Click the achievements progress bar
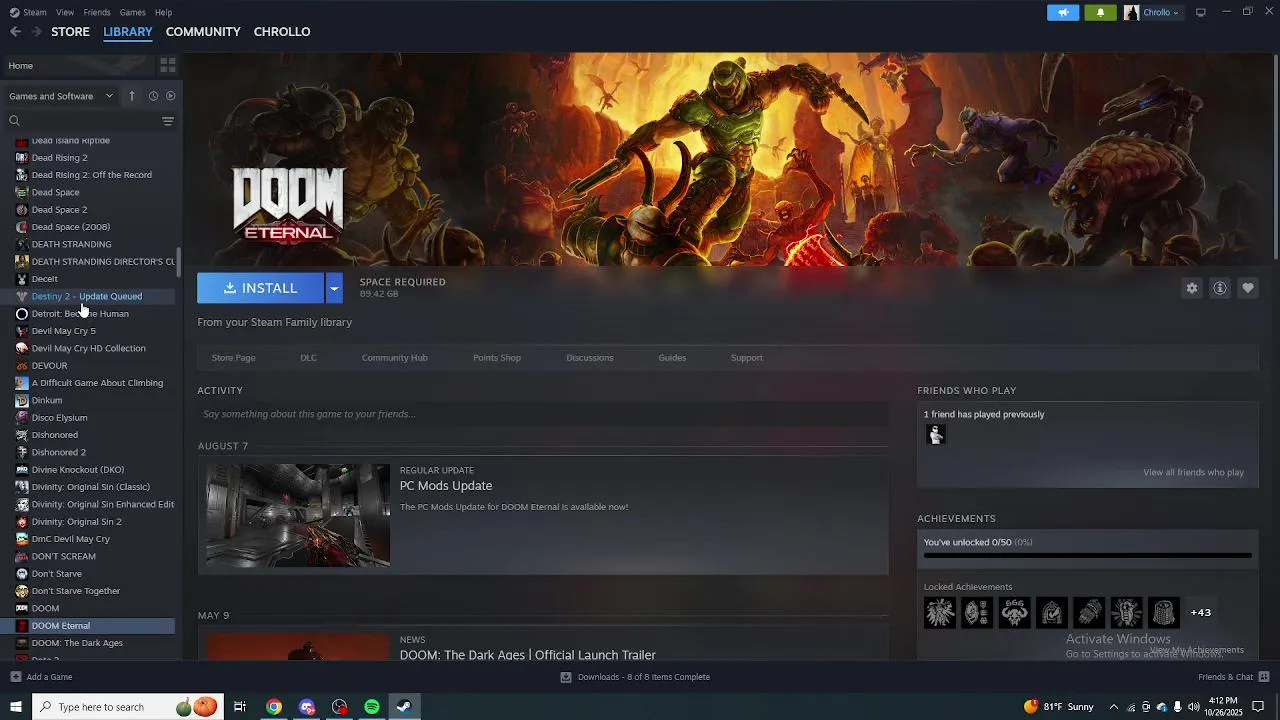 click(1087, 555)
